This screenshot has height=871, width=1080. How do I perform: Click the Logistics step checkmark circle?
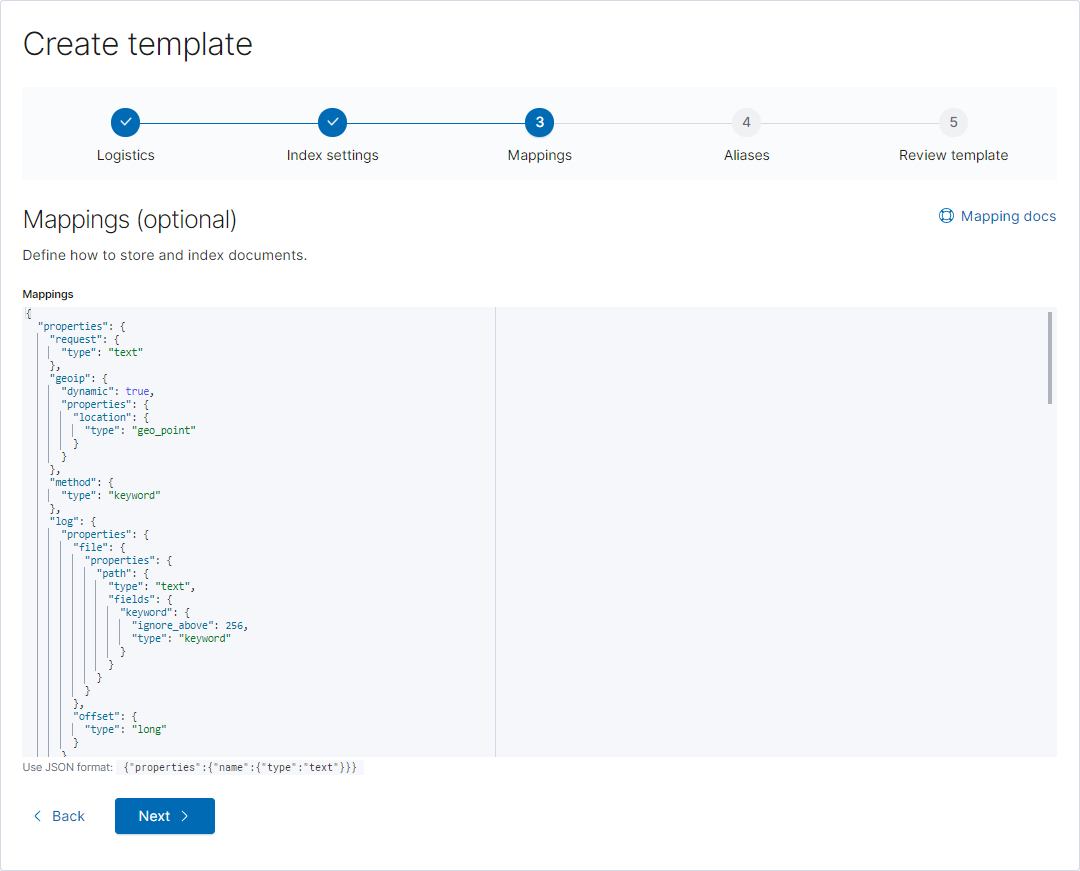[x=125, y=123]
